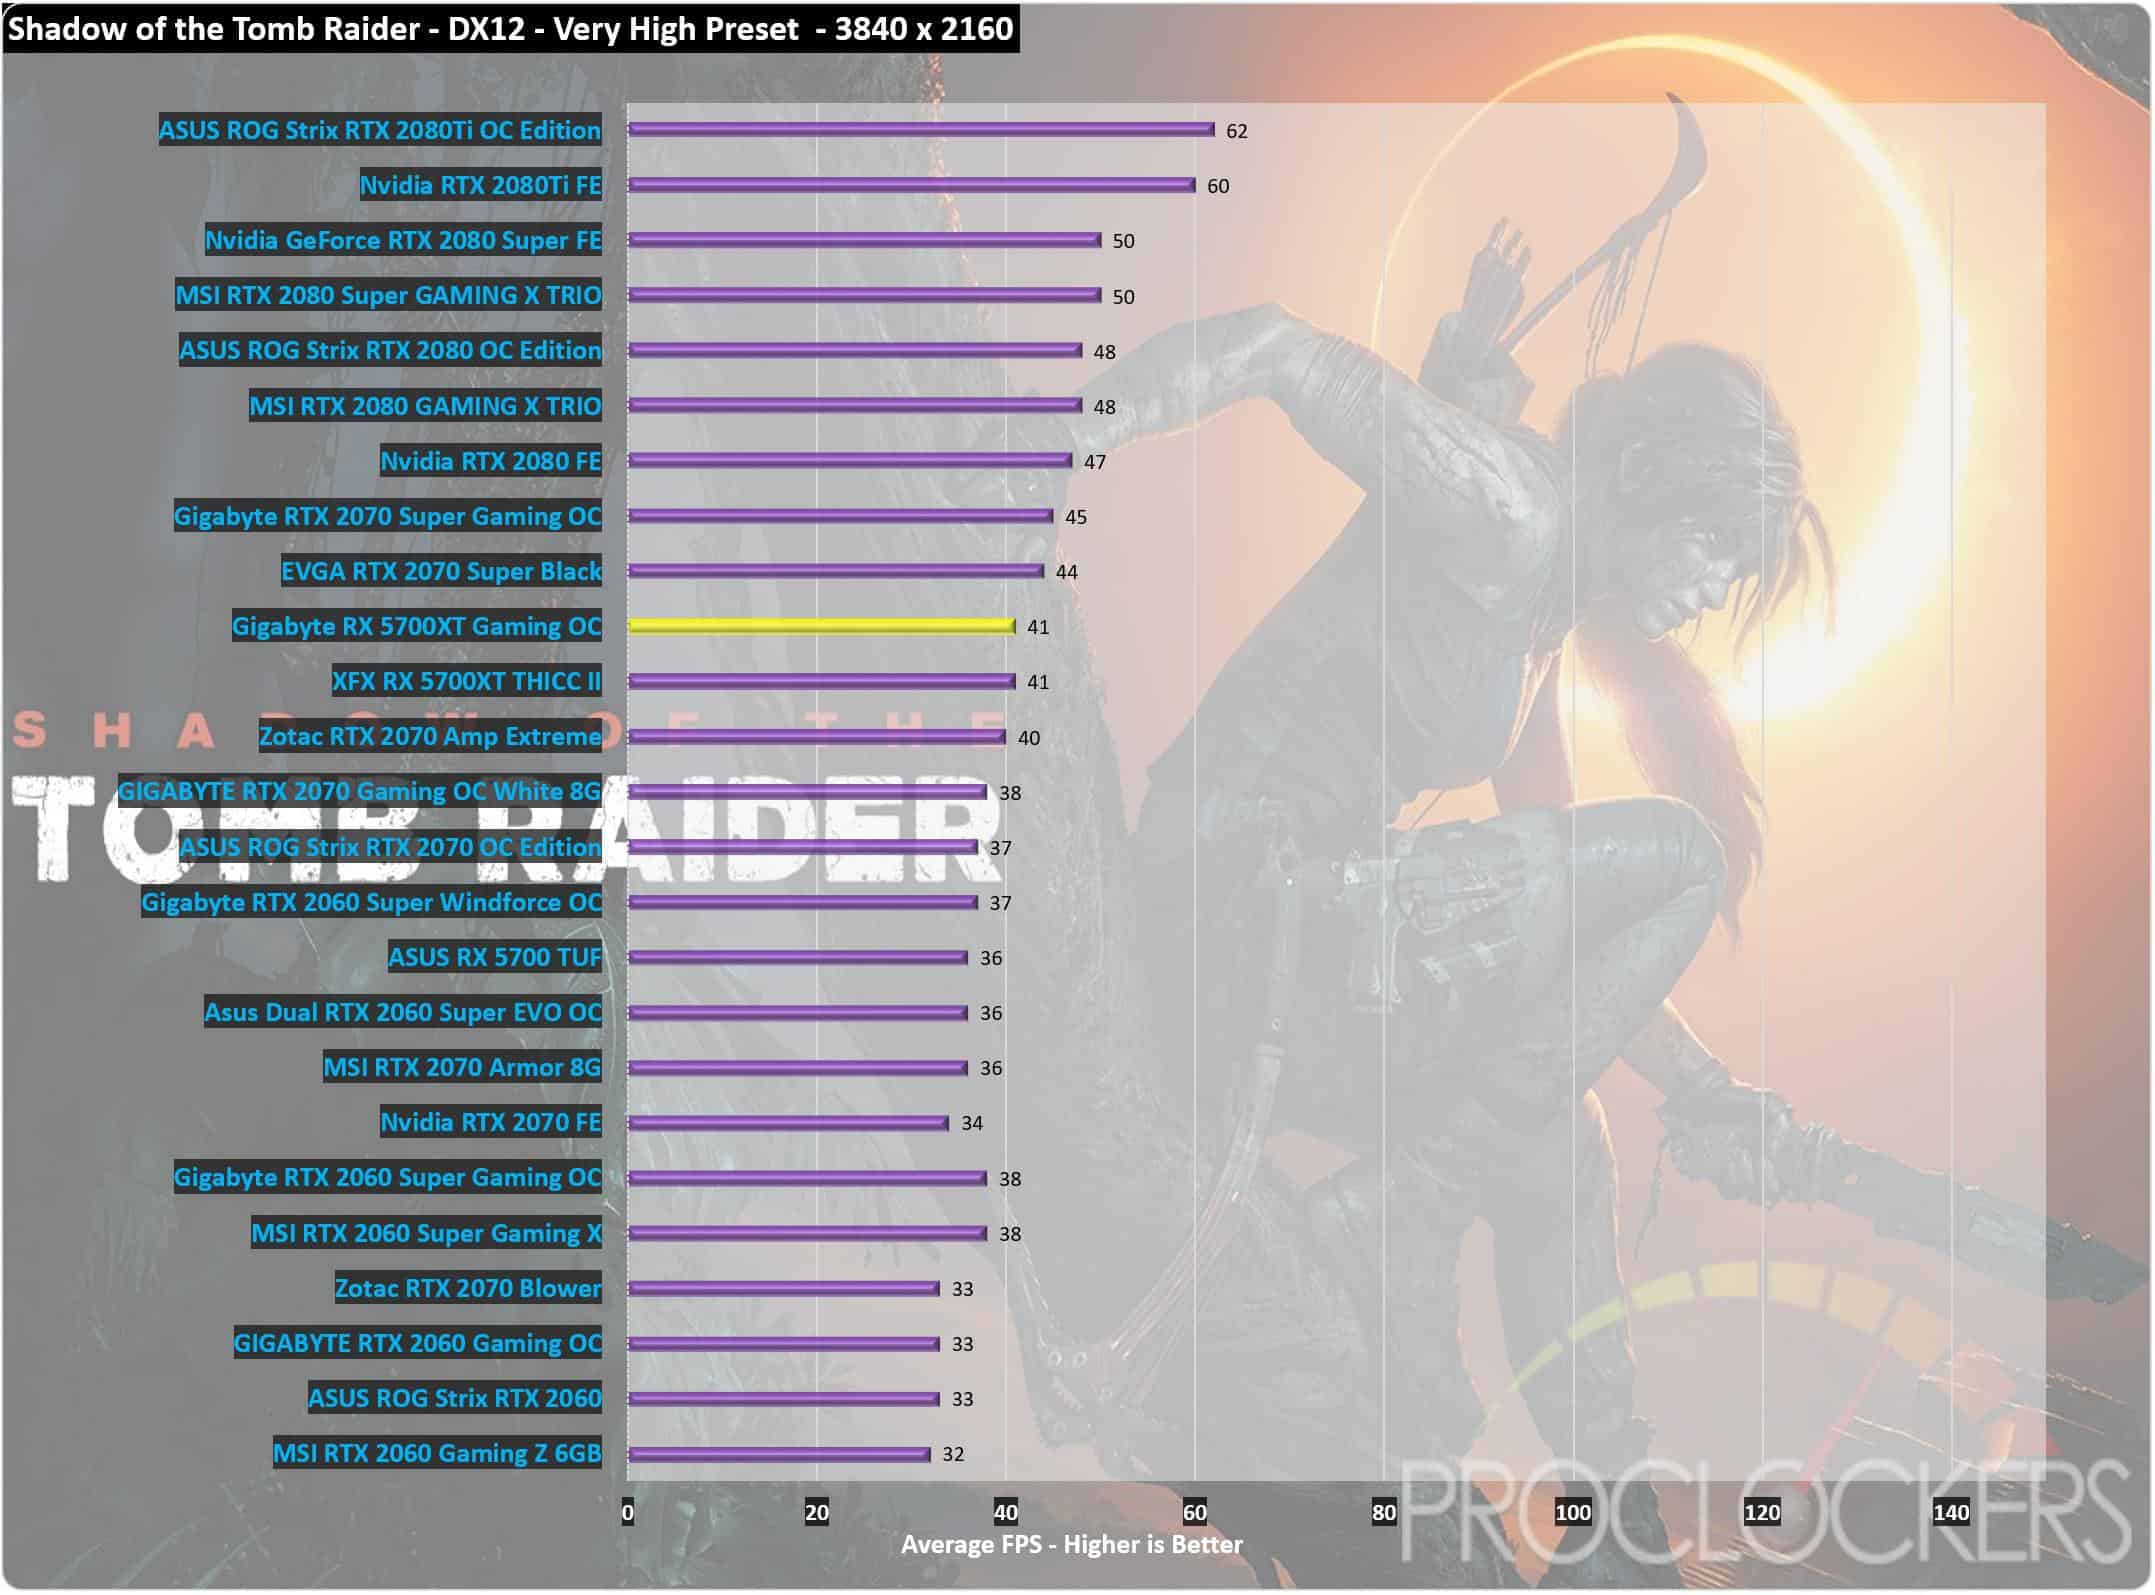Select the Nvidia RTX 2070 FE label

tap(491, 1122)
